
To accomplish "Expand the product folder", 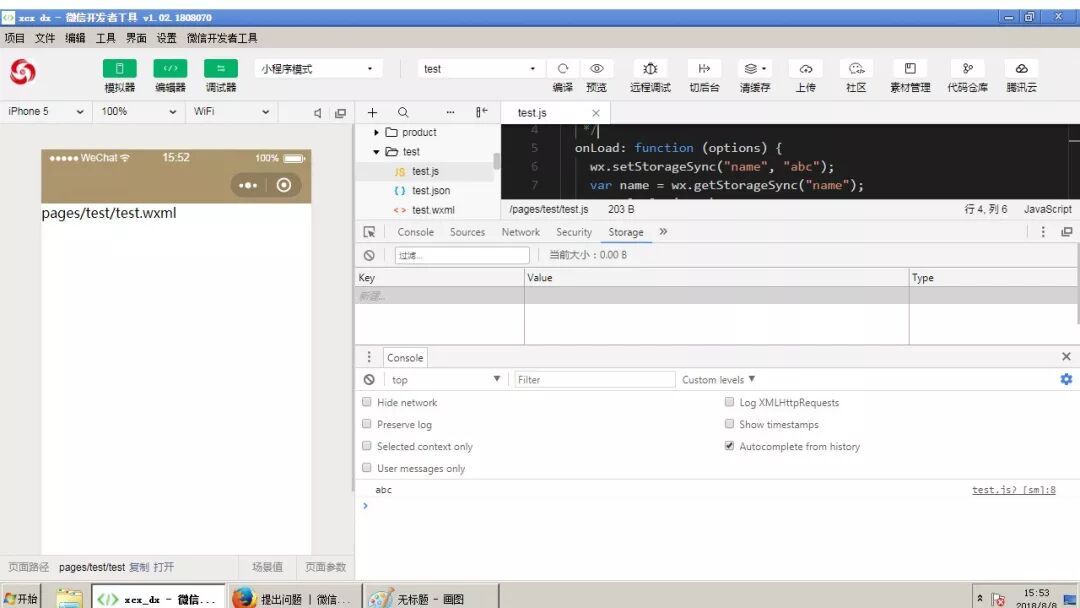I will coord(376,132).
